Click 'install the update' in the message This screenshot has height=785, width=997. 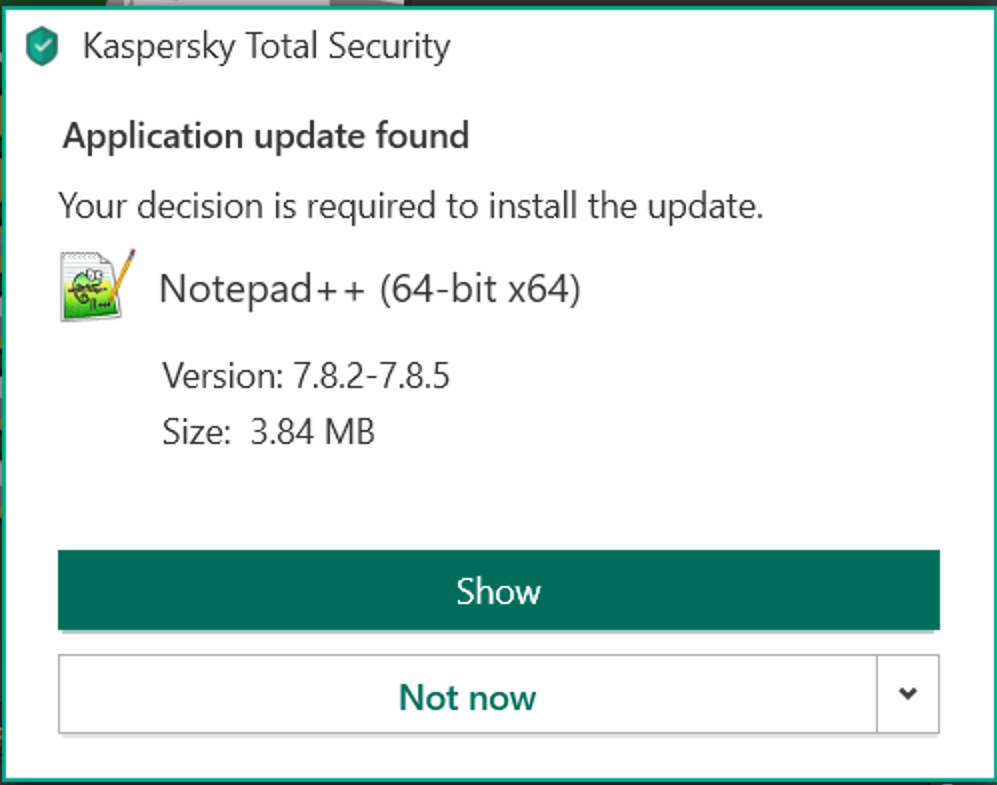coord(626,206)
